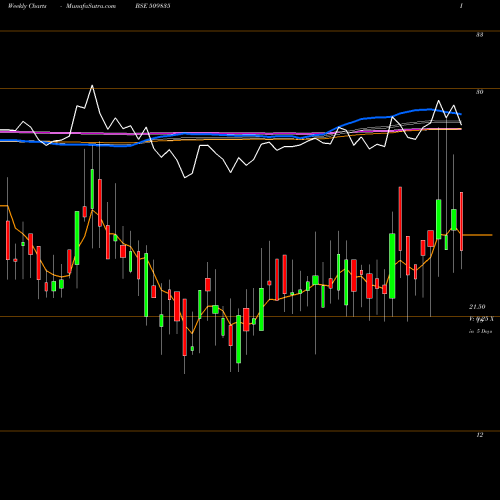Click the 33 price axis label

tap(479, 34)
